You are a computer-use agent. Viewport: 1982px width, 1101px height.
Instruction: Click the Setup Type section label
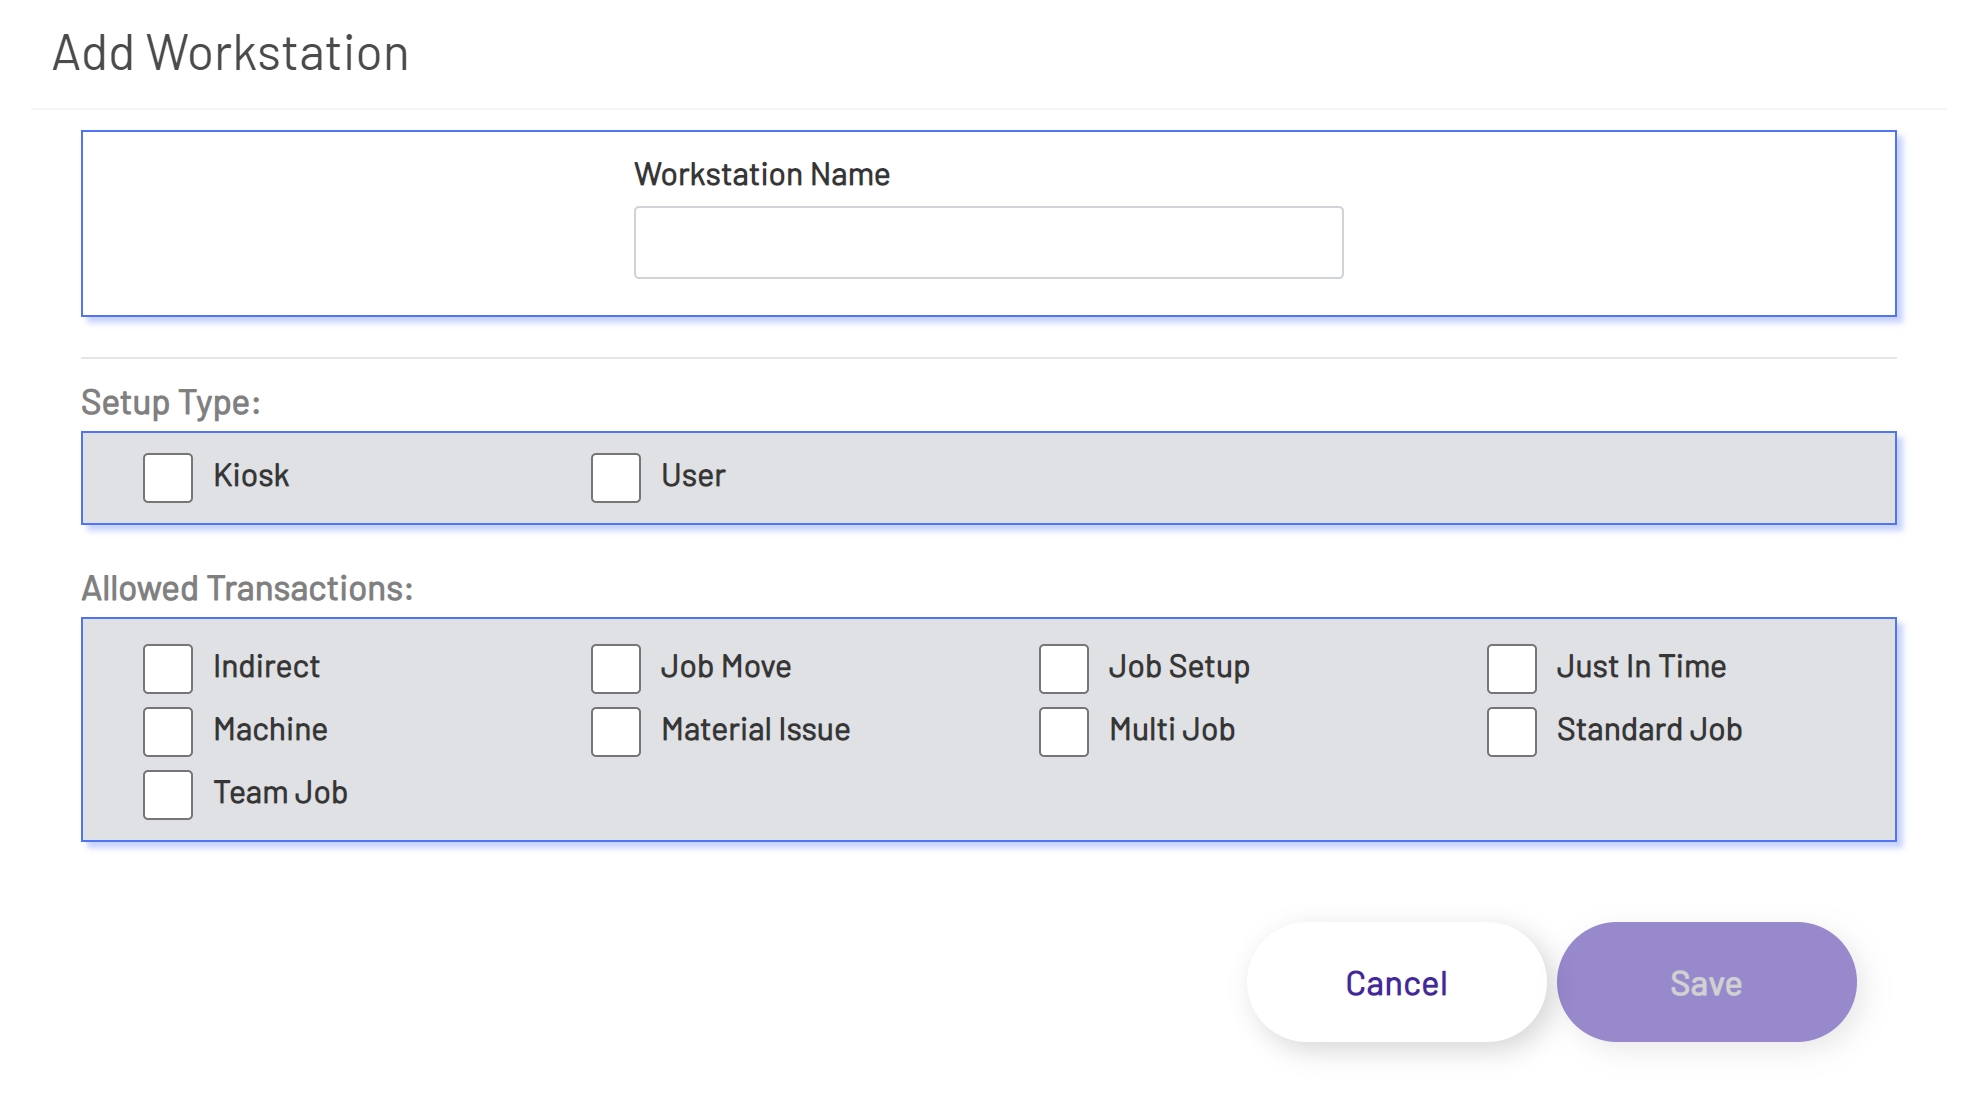[x=170, y=402]
